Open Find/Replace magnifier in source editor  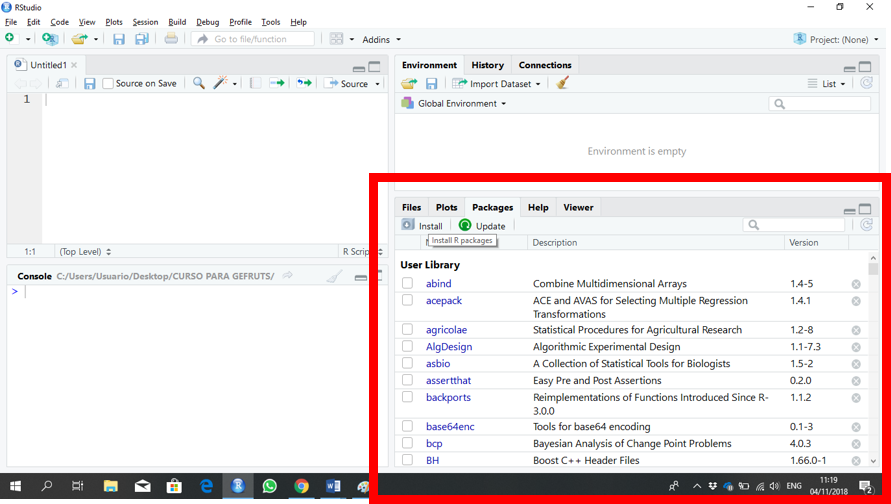(198, 84)
